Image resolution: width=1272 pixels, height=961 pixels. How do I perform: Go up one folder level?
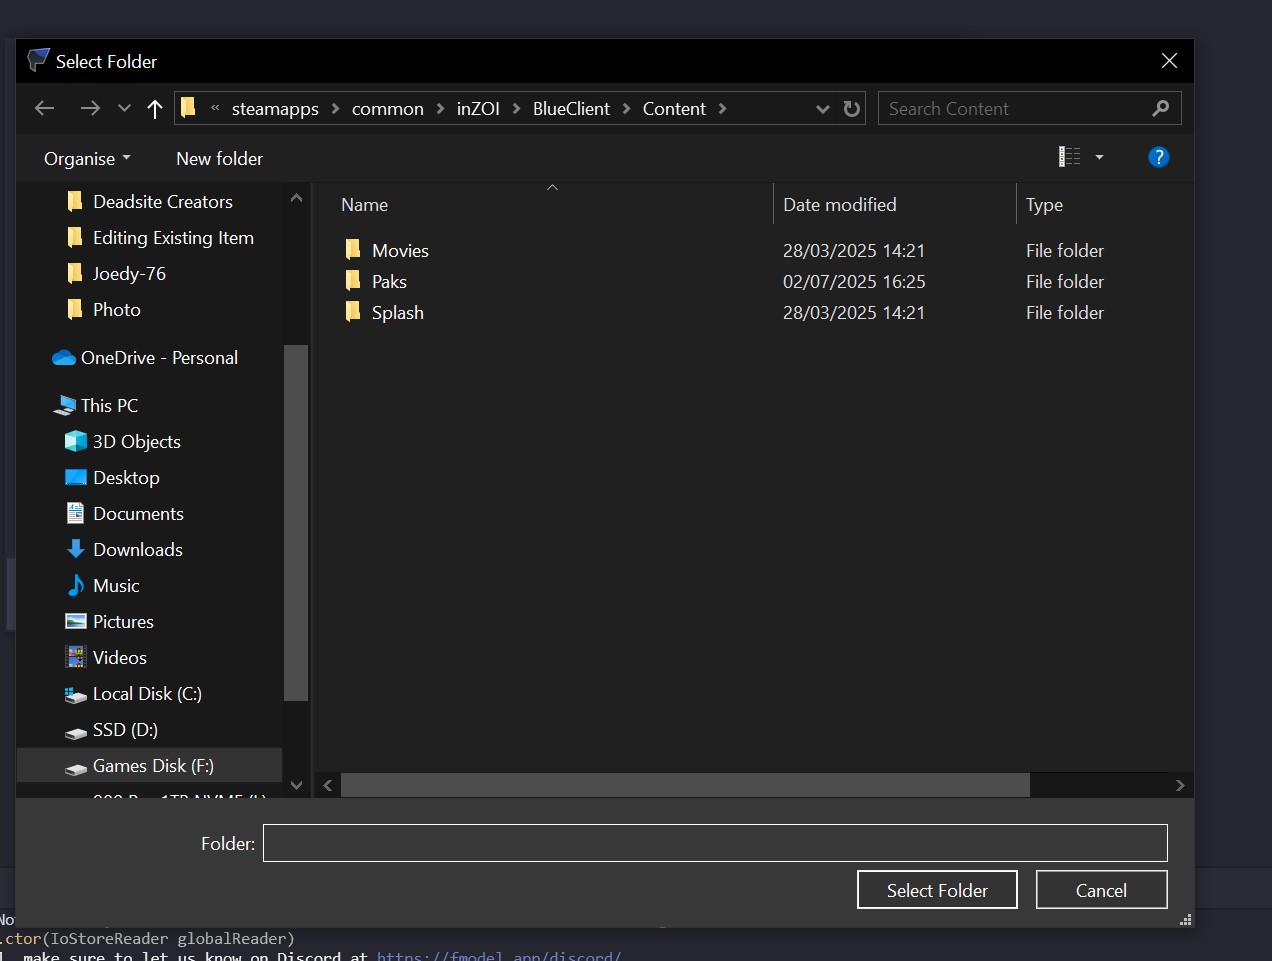pos(154,108)
